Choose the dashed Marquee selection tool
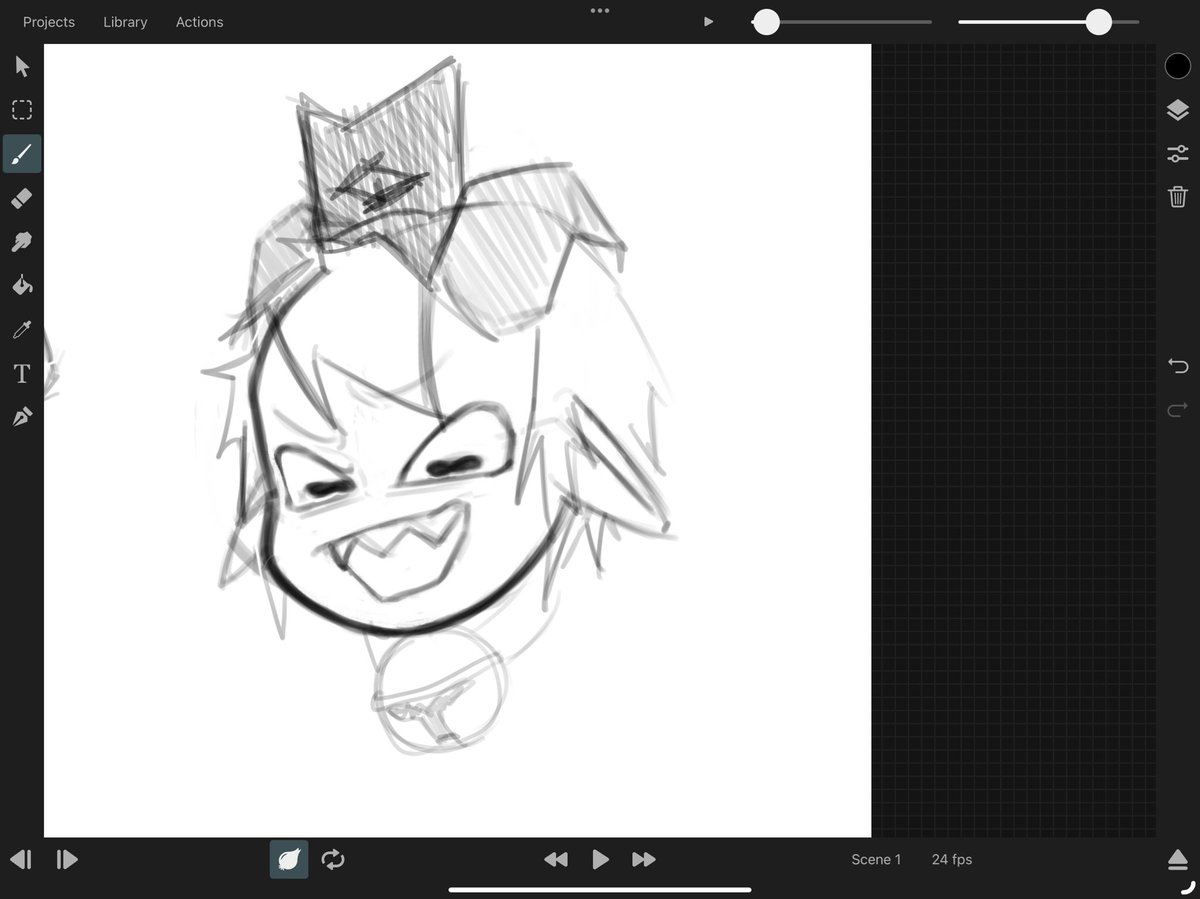The height and width of the screenshot is (899, 1200). 22,110
